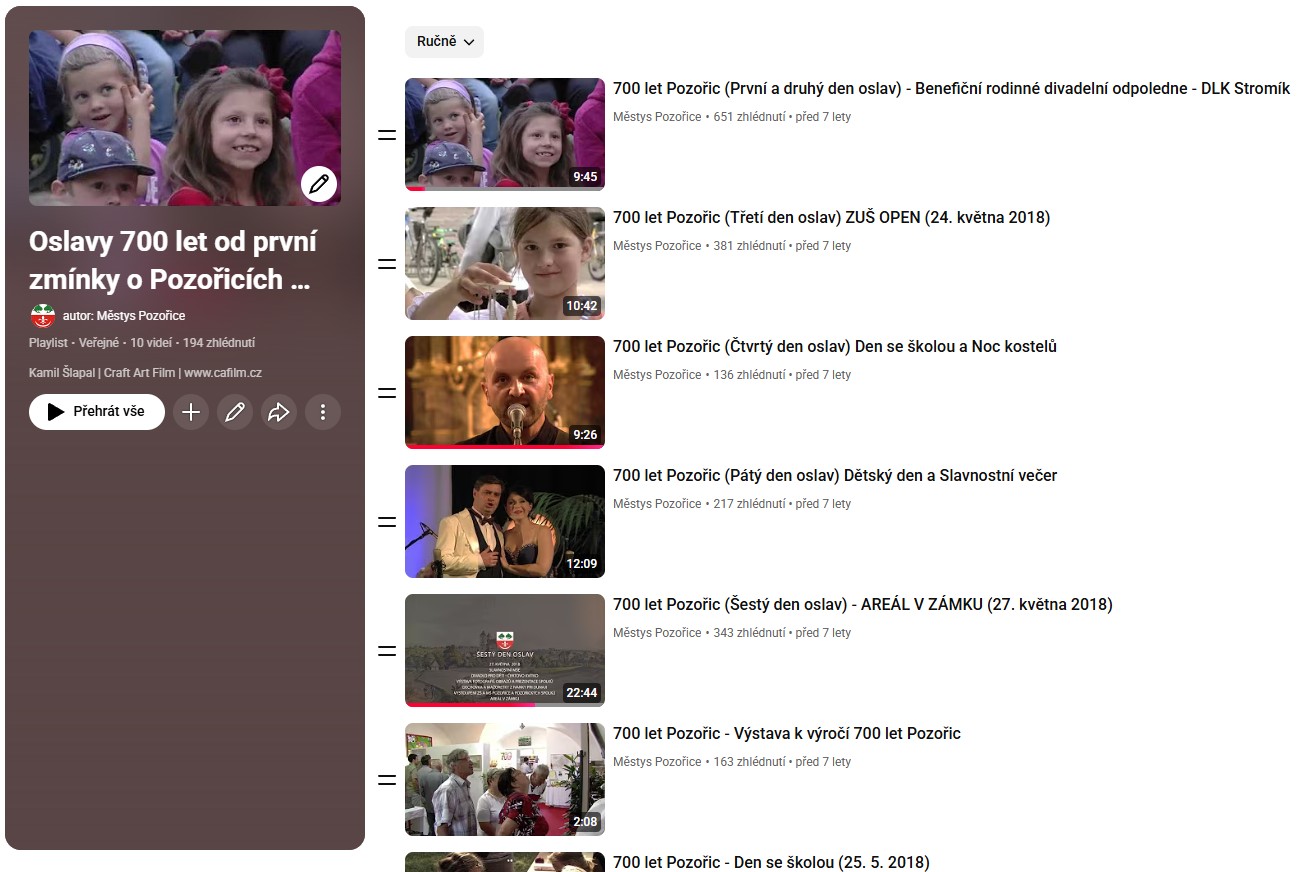Open the Ručně sort order dropdown
The width and height of the screenshot is (1312, 872).
444,42
